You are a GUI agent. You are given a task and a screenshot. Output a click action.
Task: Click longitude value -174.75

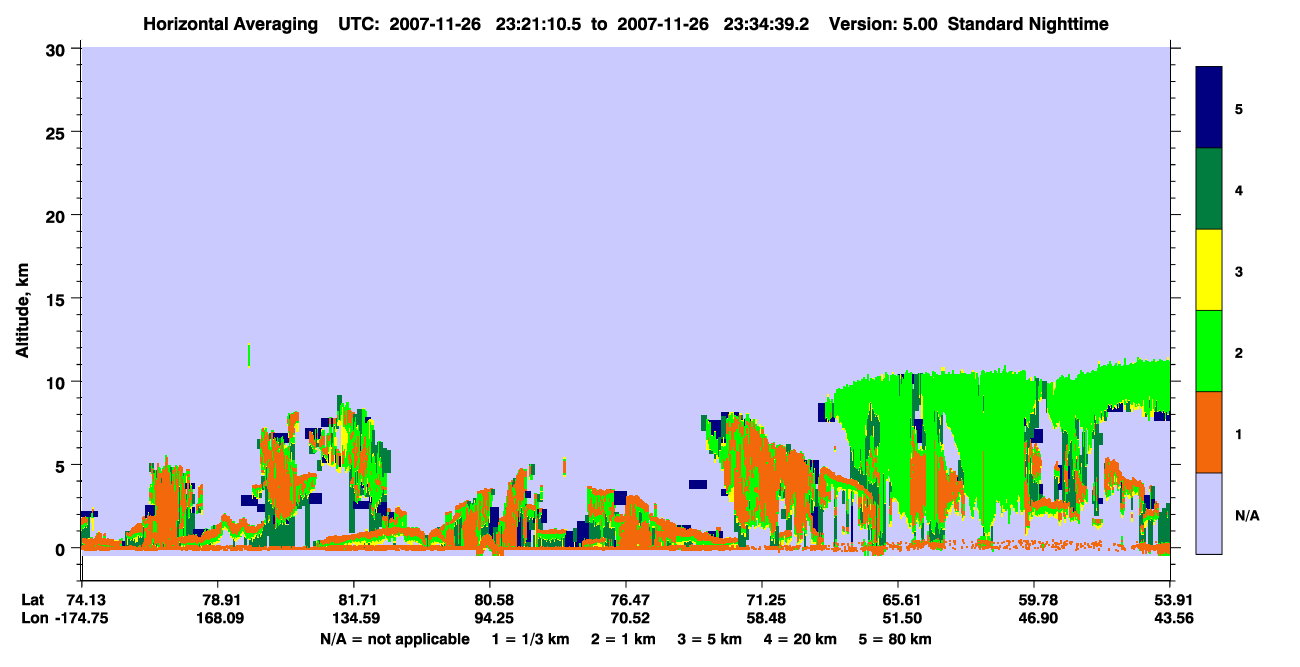coord(82,618)
